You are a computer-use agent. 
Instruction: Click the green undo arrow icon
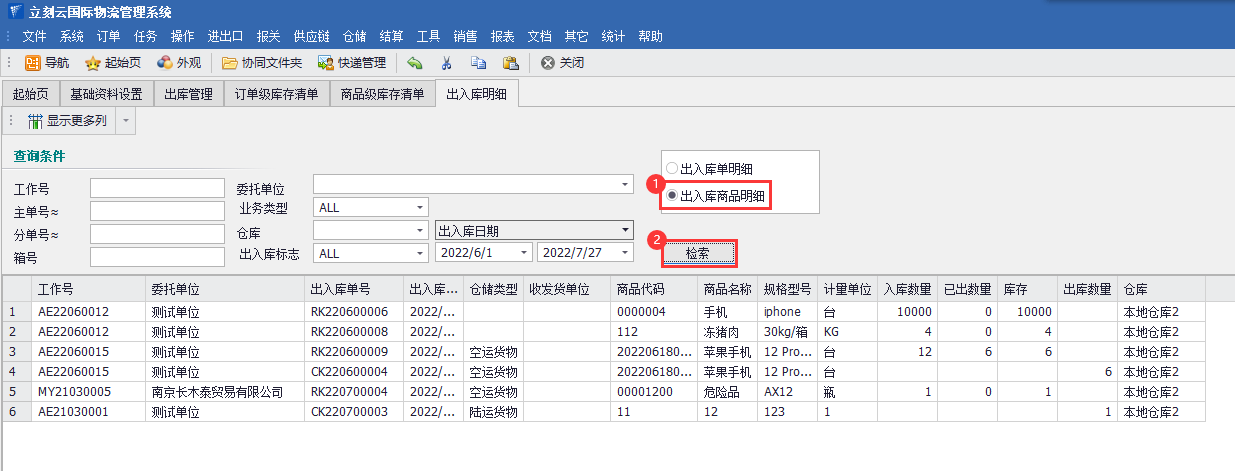414,63
